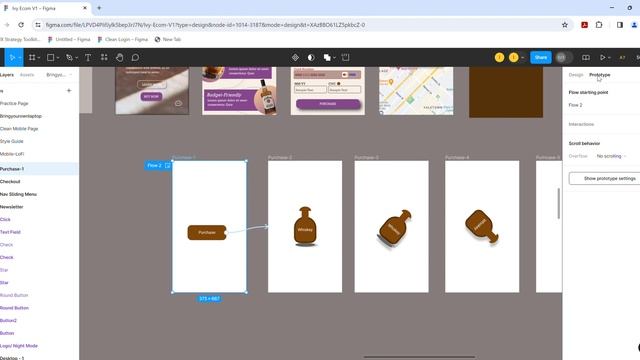This screenshot has height=360, width=640.
Task: Open the Libraries book icon
Action: (x=586, y=58)
